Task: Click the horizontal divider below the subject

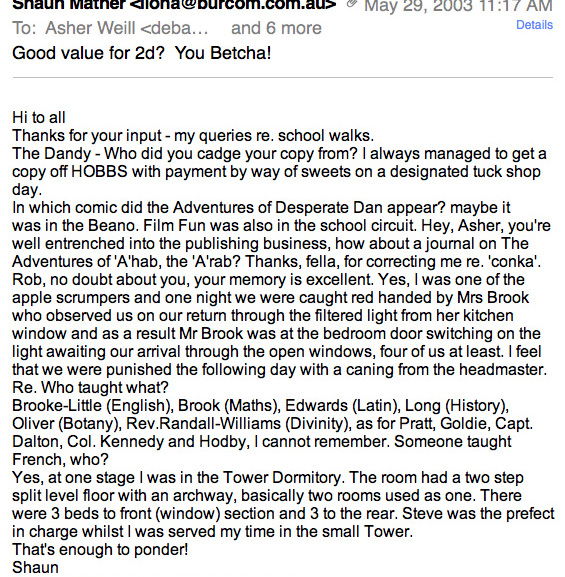Action: 283,78
